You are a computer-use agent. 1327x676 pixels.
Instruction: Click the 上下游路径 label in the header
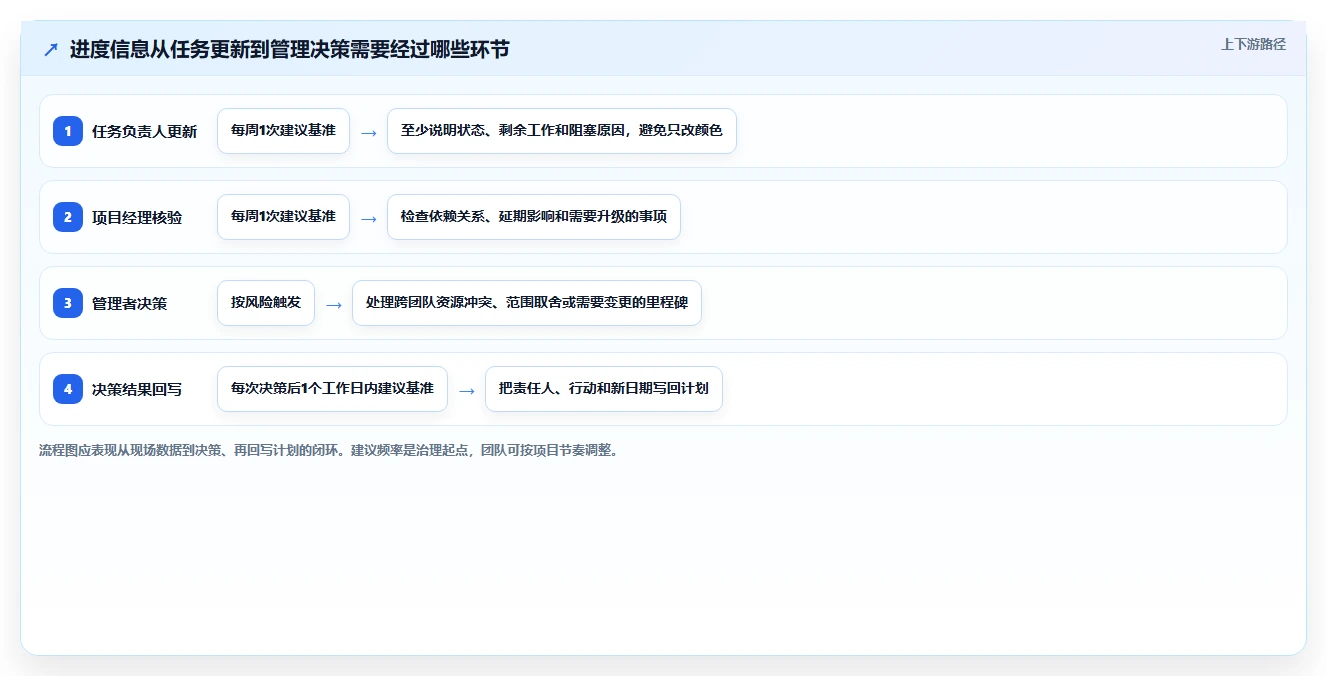pyautogui.click(x=1253, y=45)
